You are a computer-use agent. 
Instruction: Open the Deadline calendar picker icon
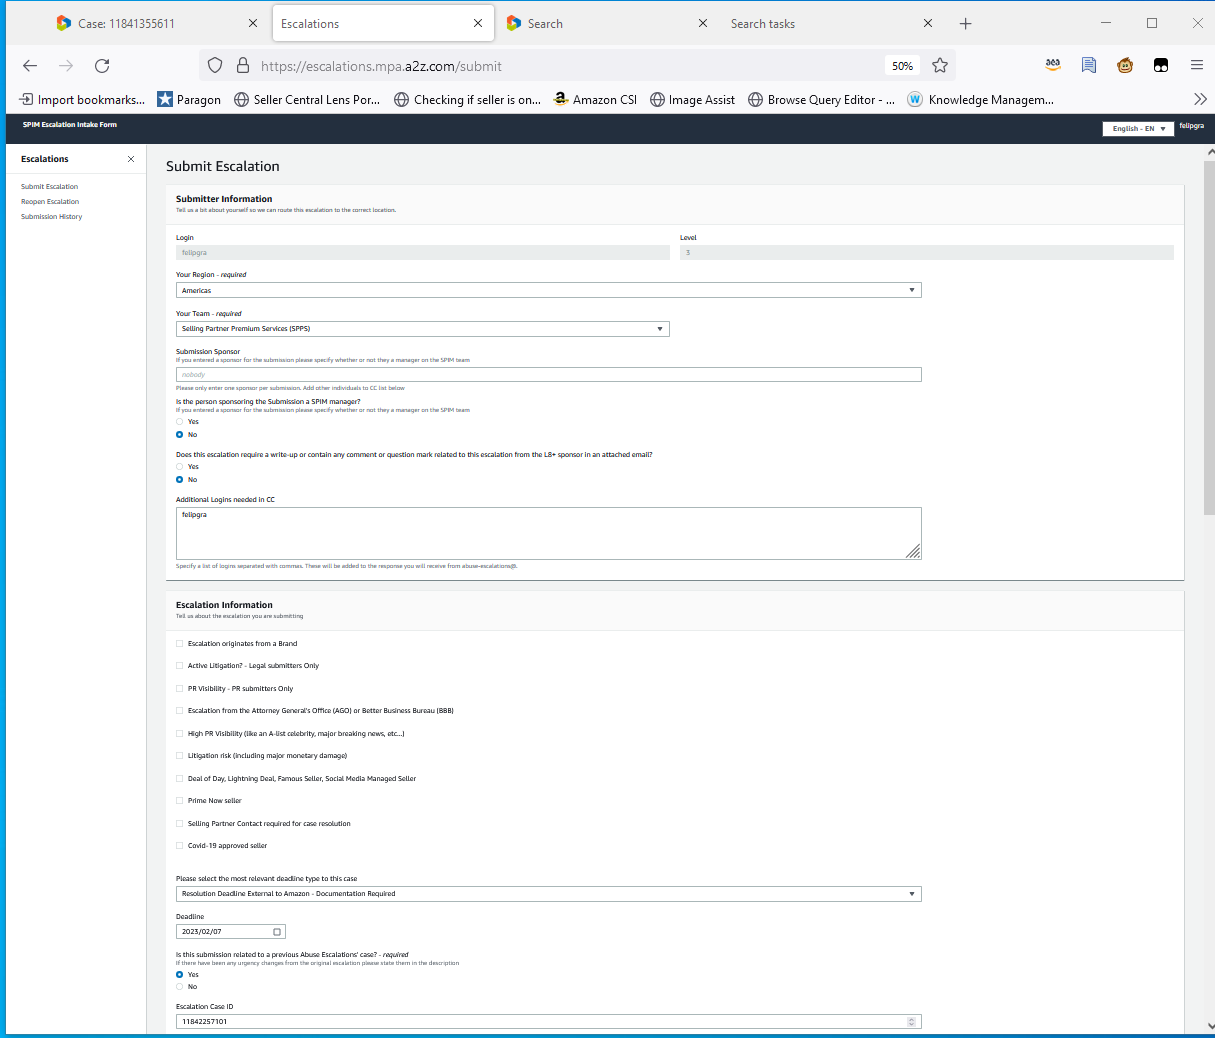[277, 932]
